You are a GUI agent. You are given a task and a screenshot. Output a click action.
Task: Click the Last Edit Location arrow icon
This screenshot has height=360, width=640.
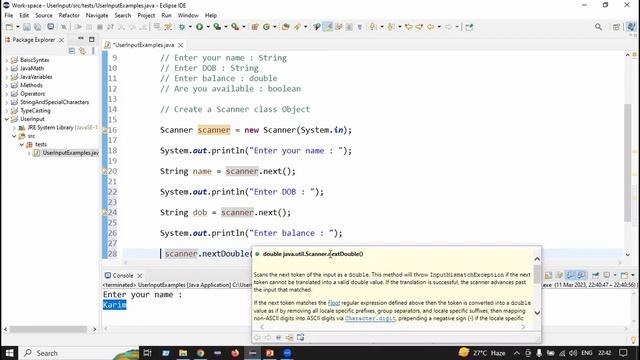tap(409, 27)
